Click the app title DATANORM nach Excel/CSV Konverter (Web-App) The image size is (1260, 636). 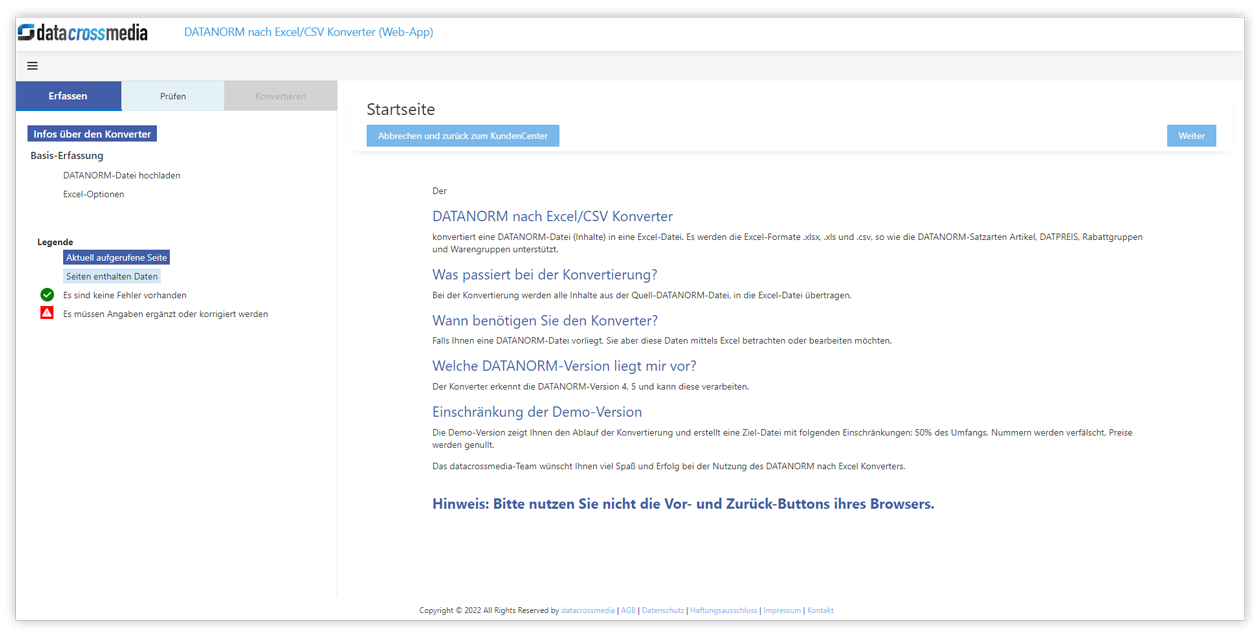click(308, 32)
